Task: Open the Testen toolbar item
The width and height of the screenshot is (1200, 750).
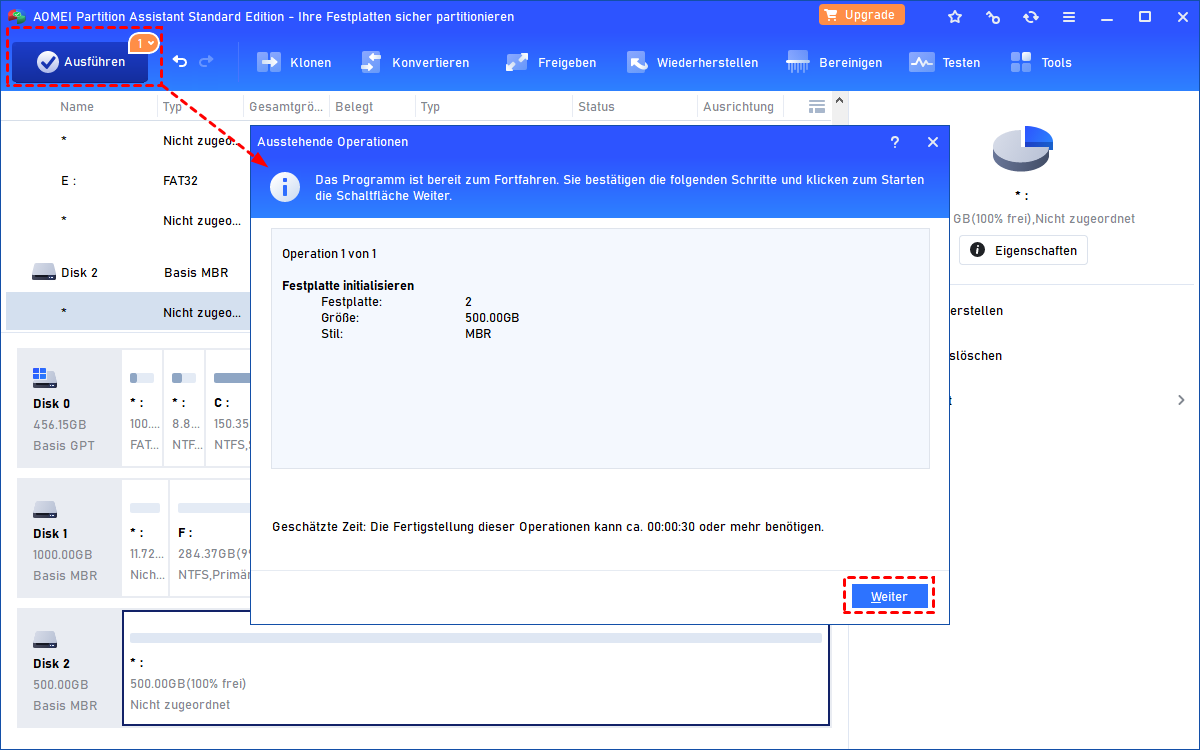Action: [x=944, y=62]
